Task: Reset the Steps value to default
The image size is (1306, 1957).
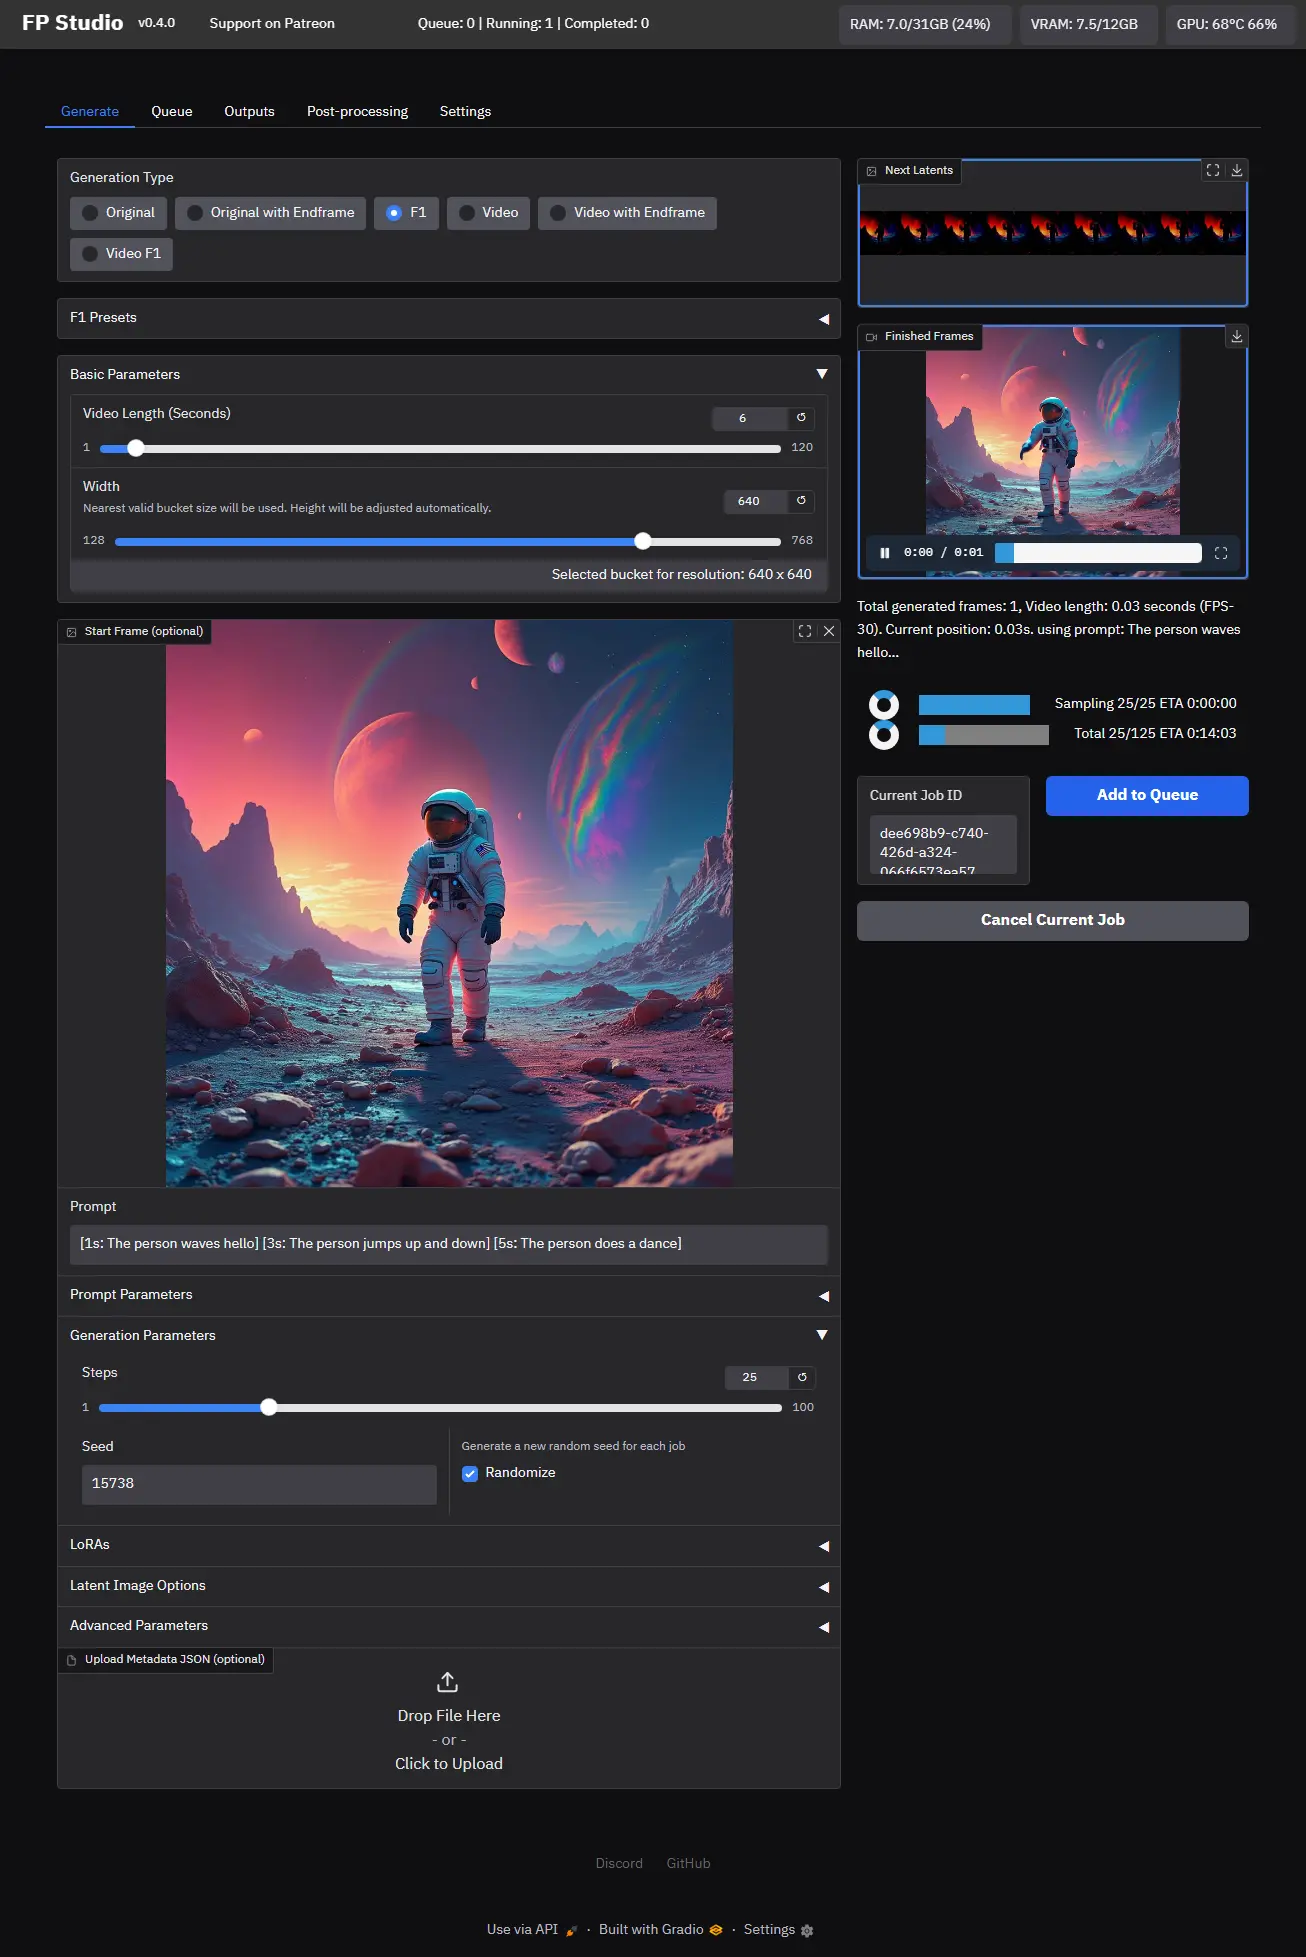Action: (802, 1377)
